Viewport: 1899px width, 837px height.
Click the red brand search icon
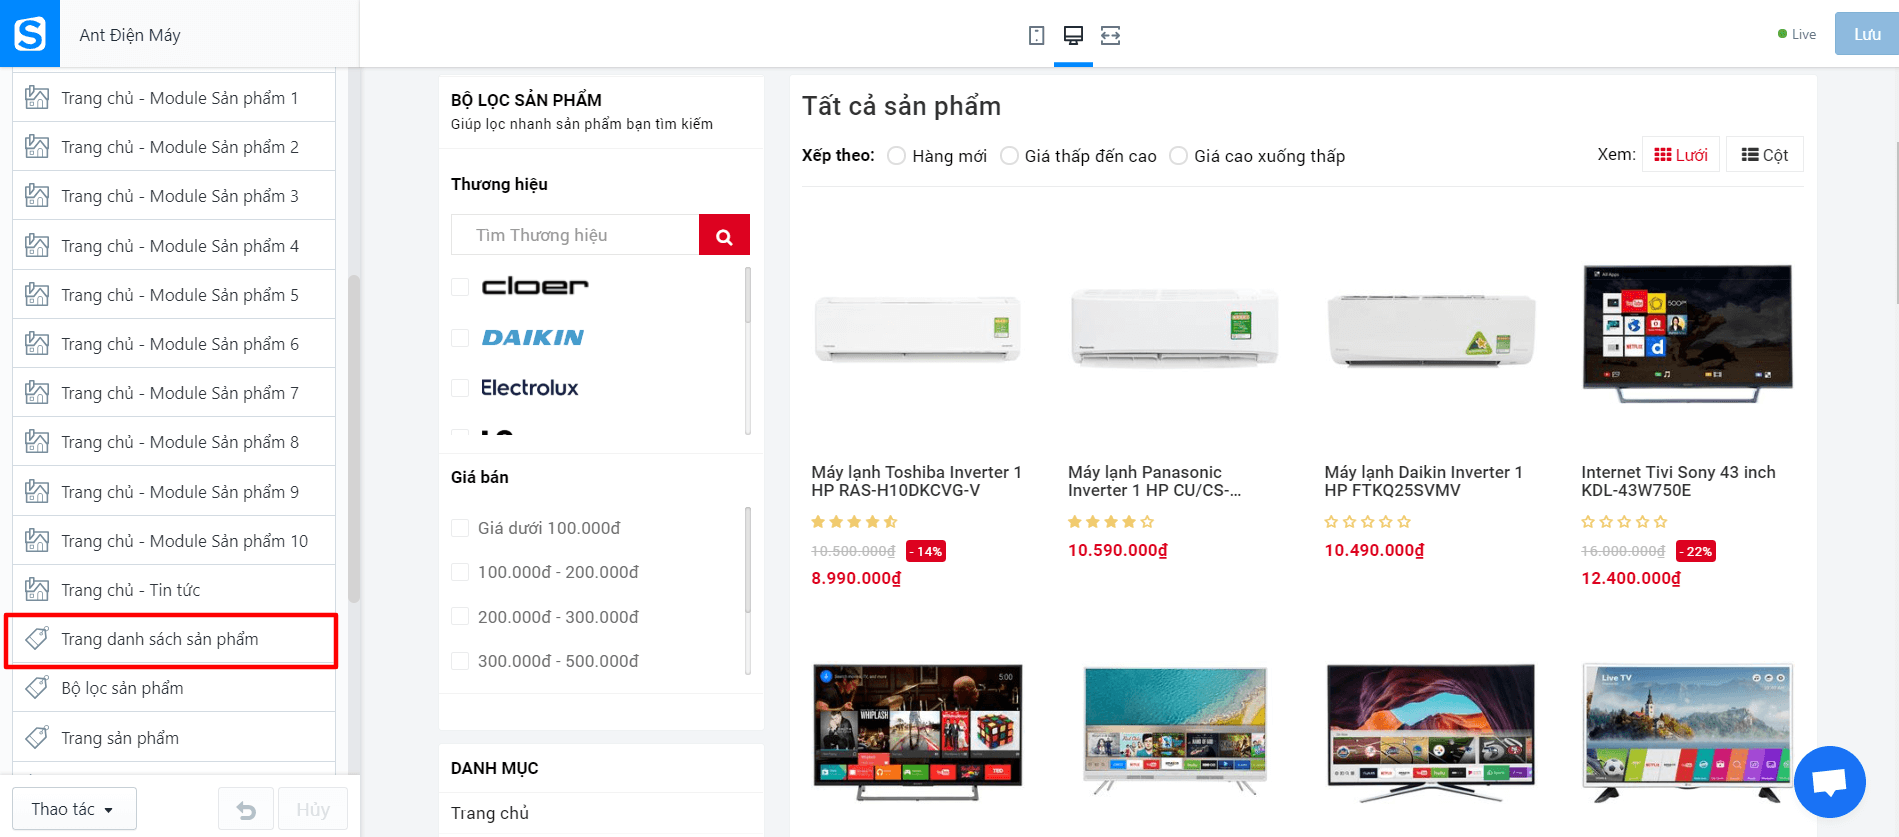(724, 235)
